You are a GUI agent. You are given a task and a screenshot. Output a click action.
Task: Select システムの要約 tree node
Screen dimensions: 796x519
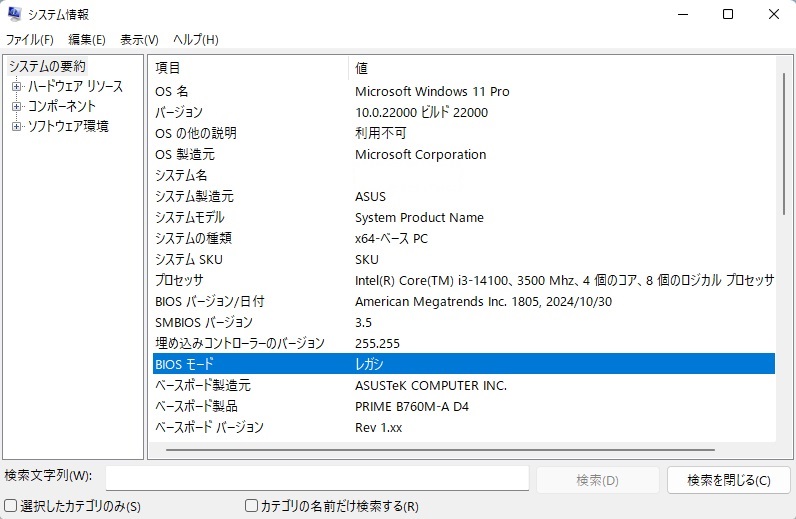[x=47, y=66]
